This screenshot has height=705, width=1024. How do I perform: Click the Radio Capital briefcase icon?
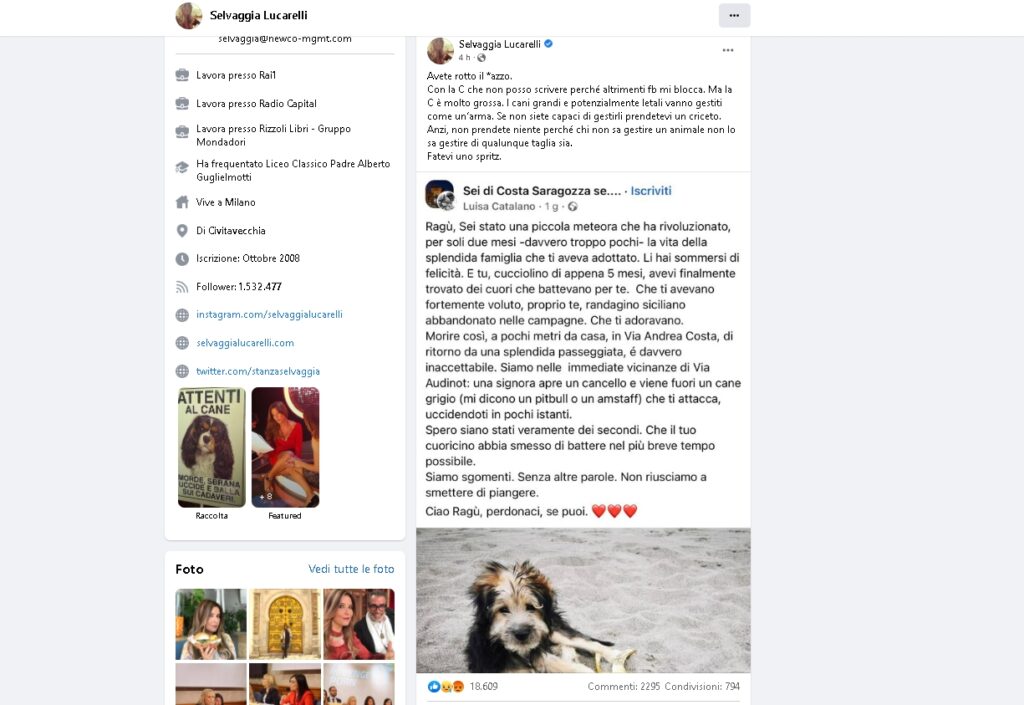tap(182, 103)
